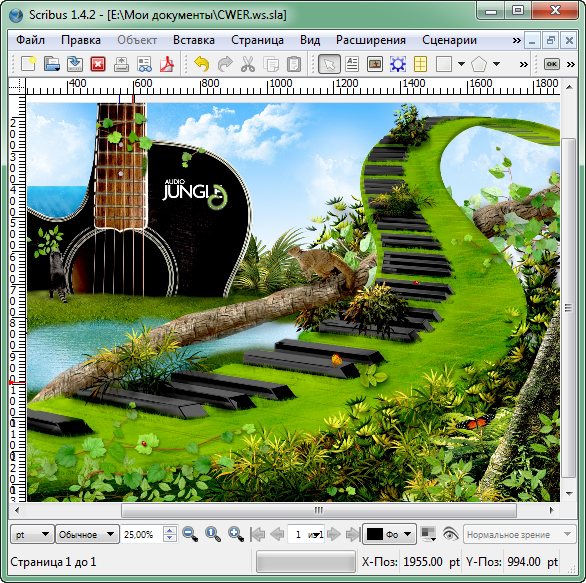Viewport: 586px width, 583px height.
Task: Click the vertical scrollbar thumb
Action: pos(569,308)
